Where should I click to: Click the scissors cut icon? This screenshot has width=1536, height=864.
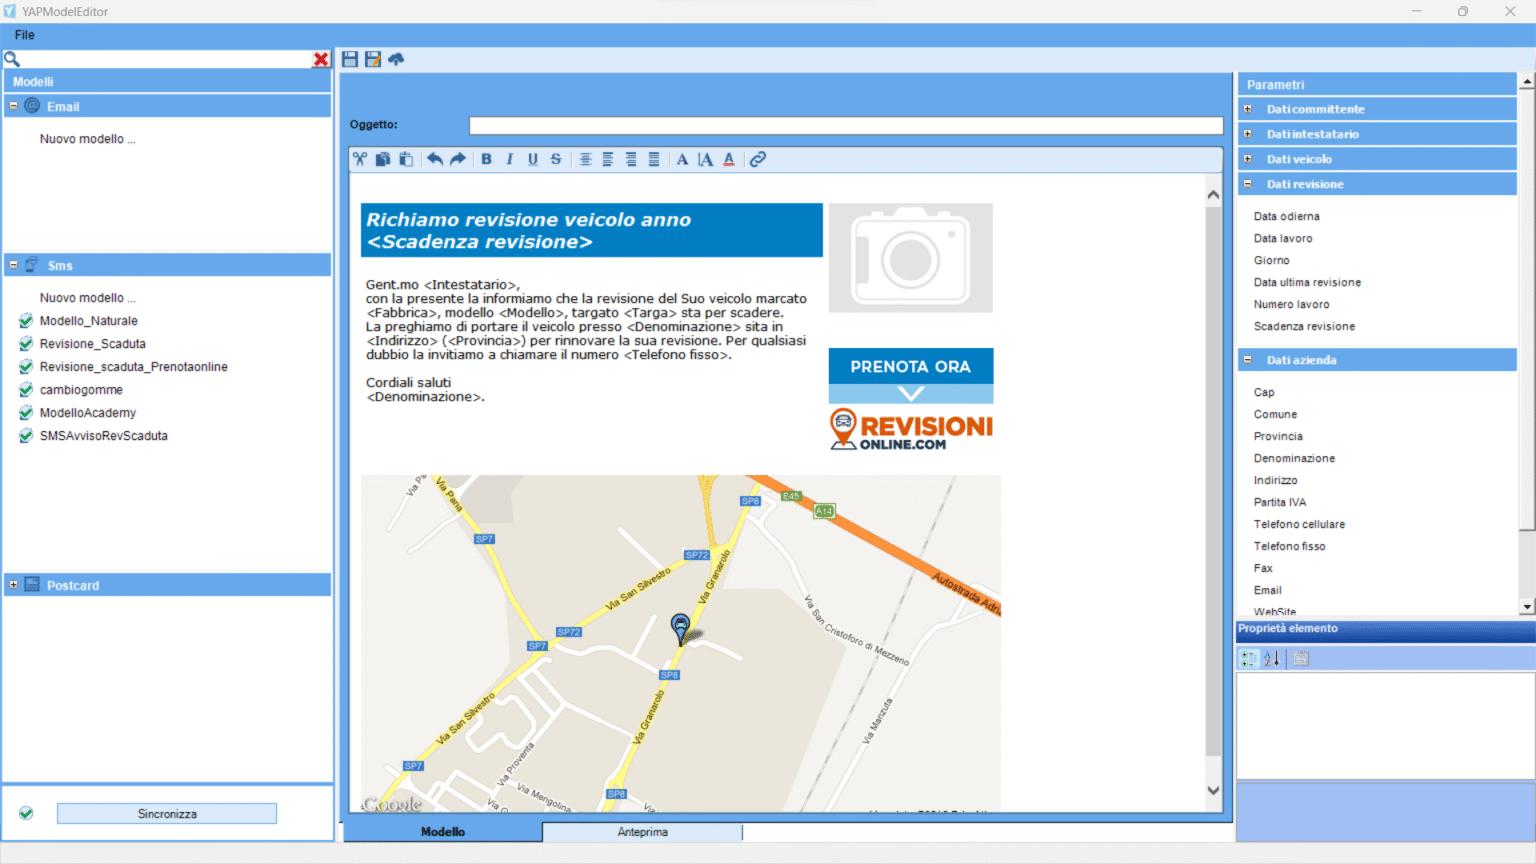click(360, 159)
